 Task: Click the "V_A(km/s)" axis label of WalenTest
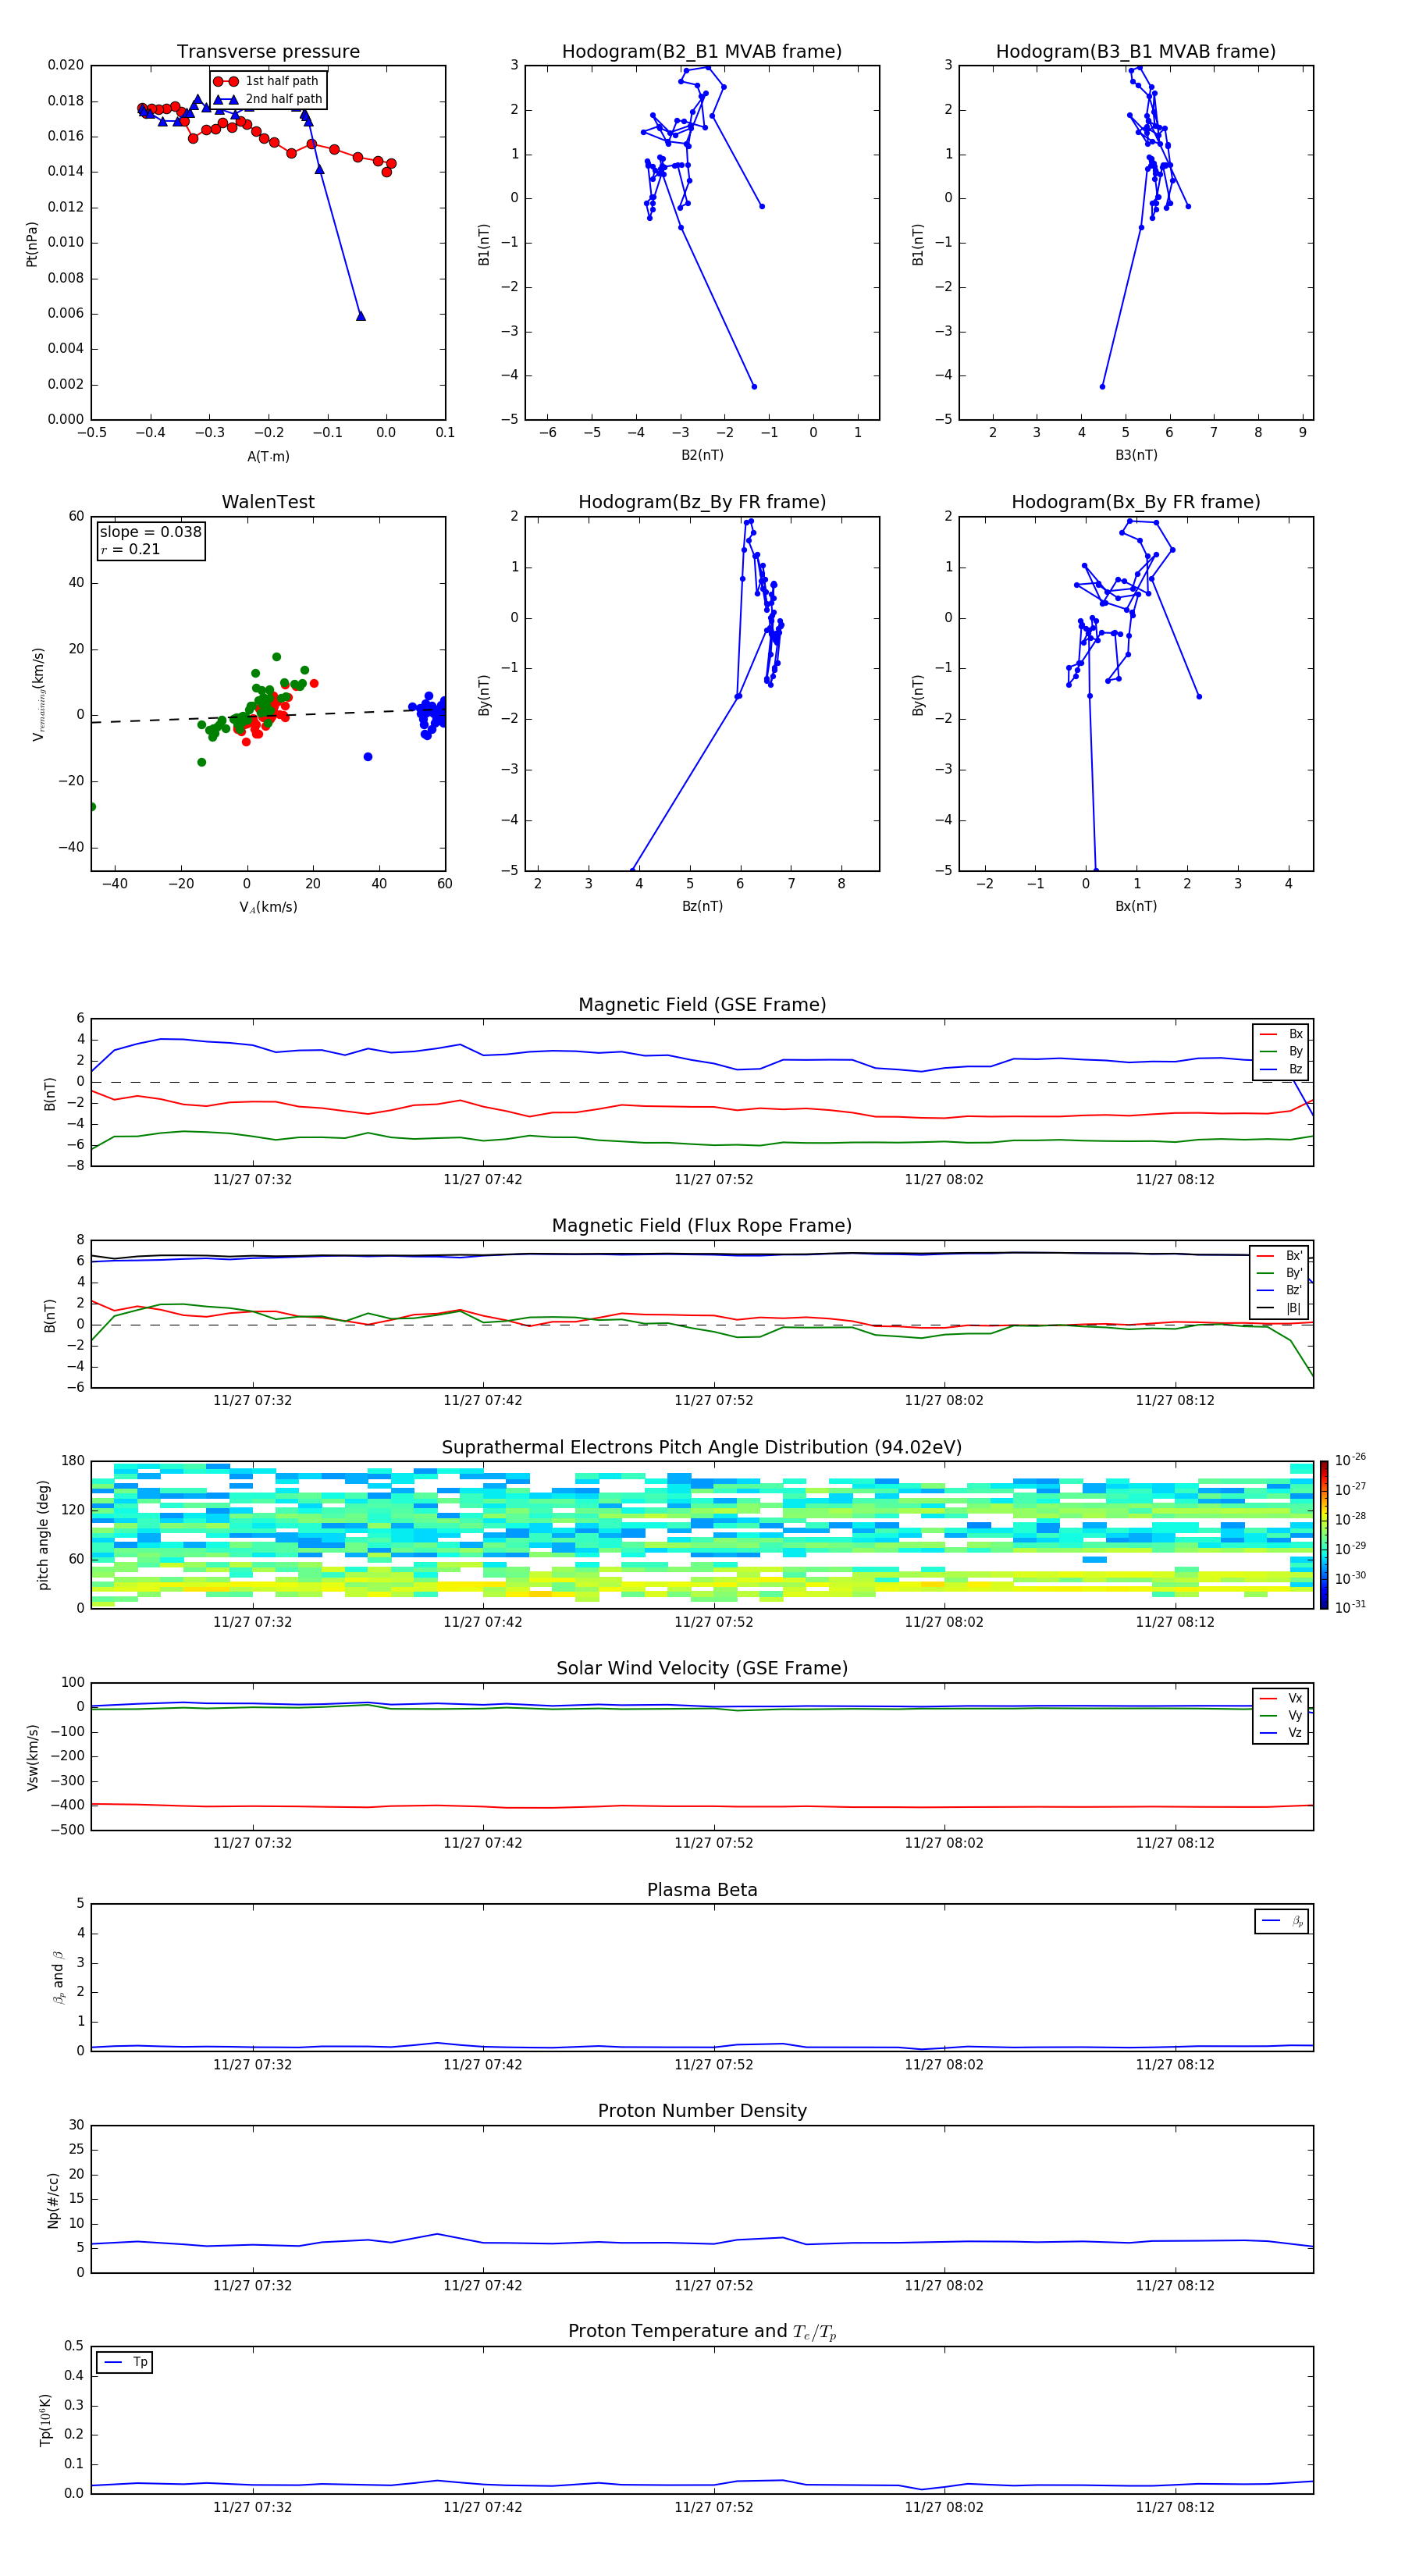[268, 907]
